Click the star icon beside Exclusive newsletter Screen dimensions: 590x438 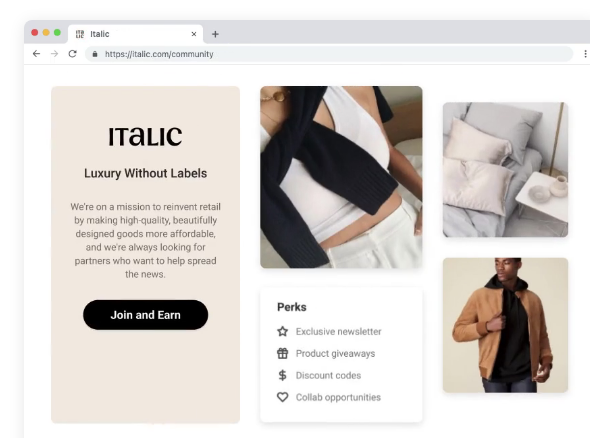[283, 332]
